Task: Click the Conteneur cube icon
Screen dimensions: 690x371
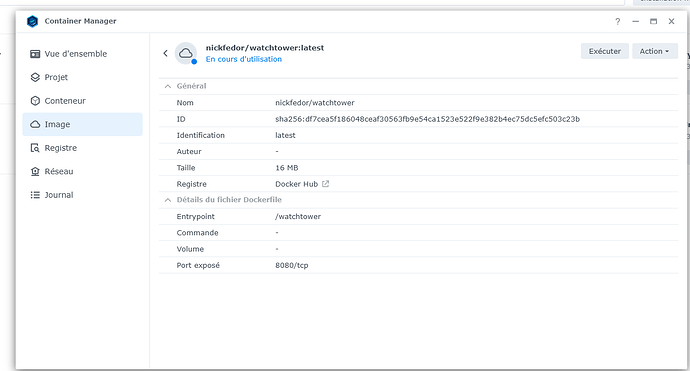Action: pyautogui.click(x=35, y=101)
